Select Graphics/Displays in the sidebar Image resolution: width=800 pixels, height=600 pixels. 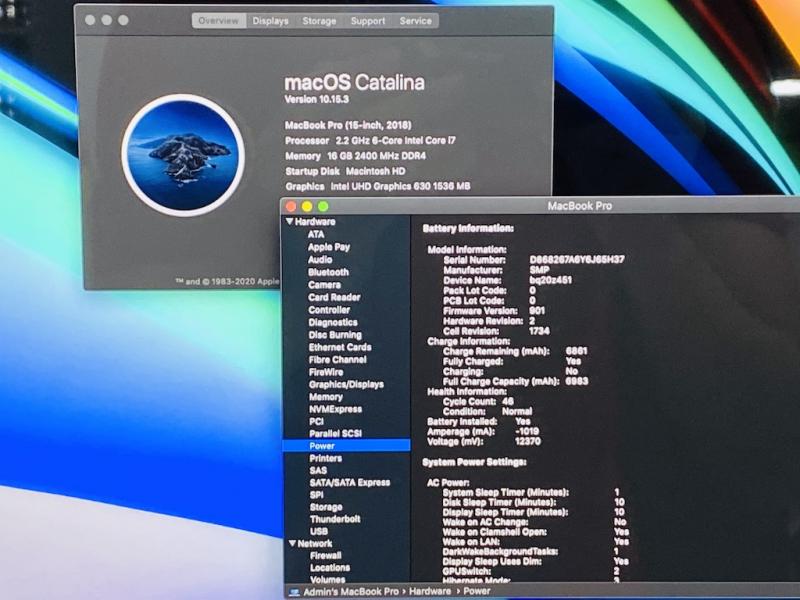(346, 384)
